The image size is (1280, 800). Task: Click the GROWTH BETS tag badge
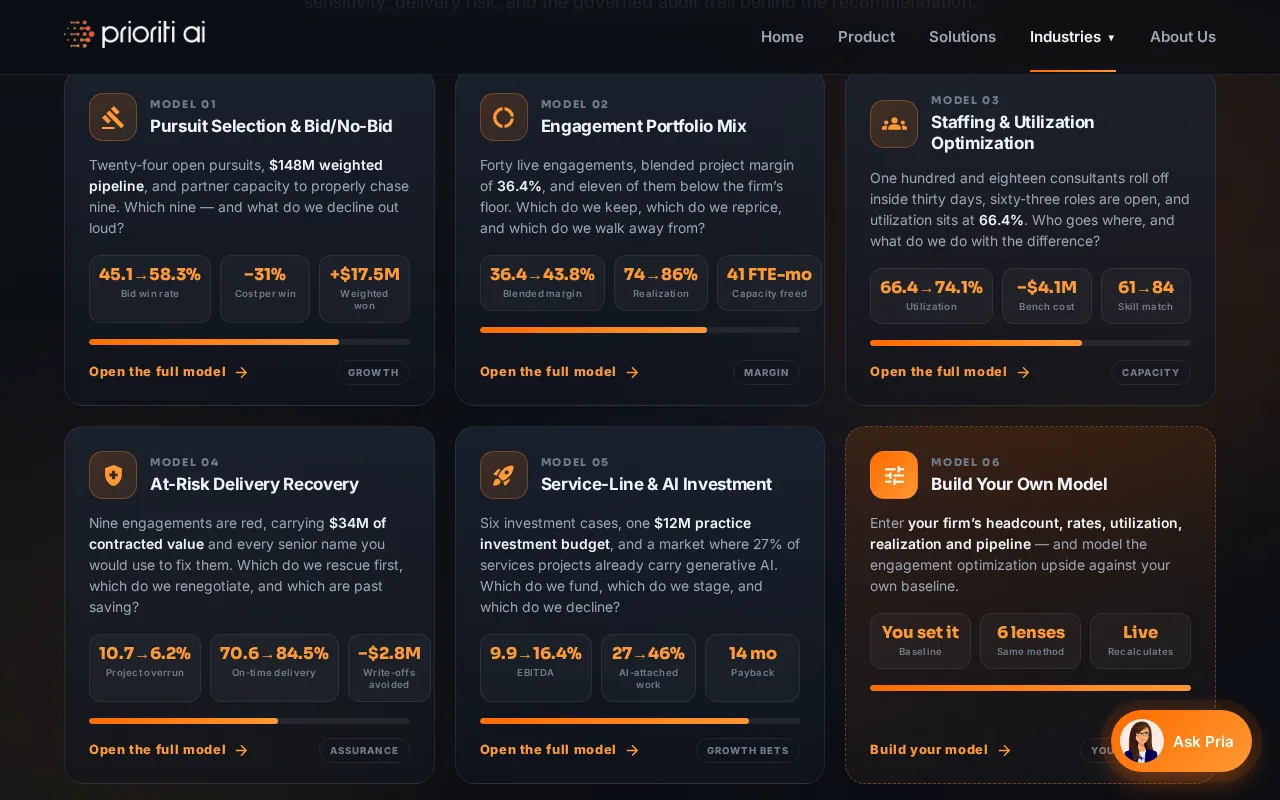(748, 750)
